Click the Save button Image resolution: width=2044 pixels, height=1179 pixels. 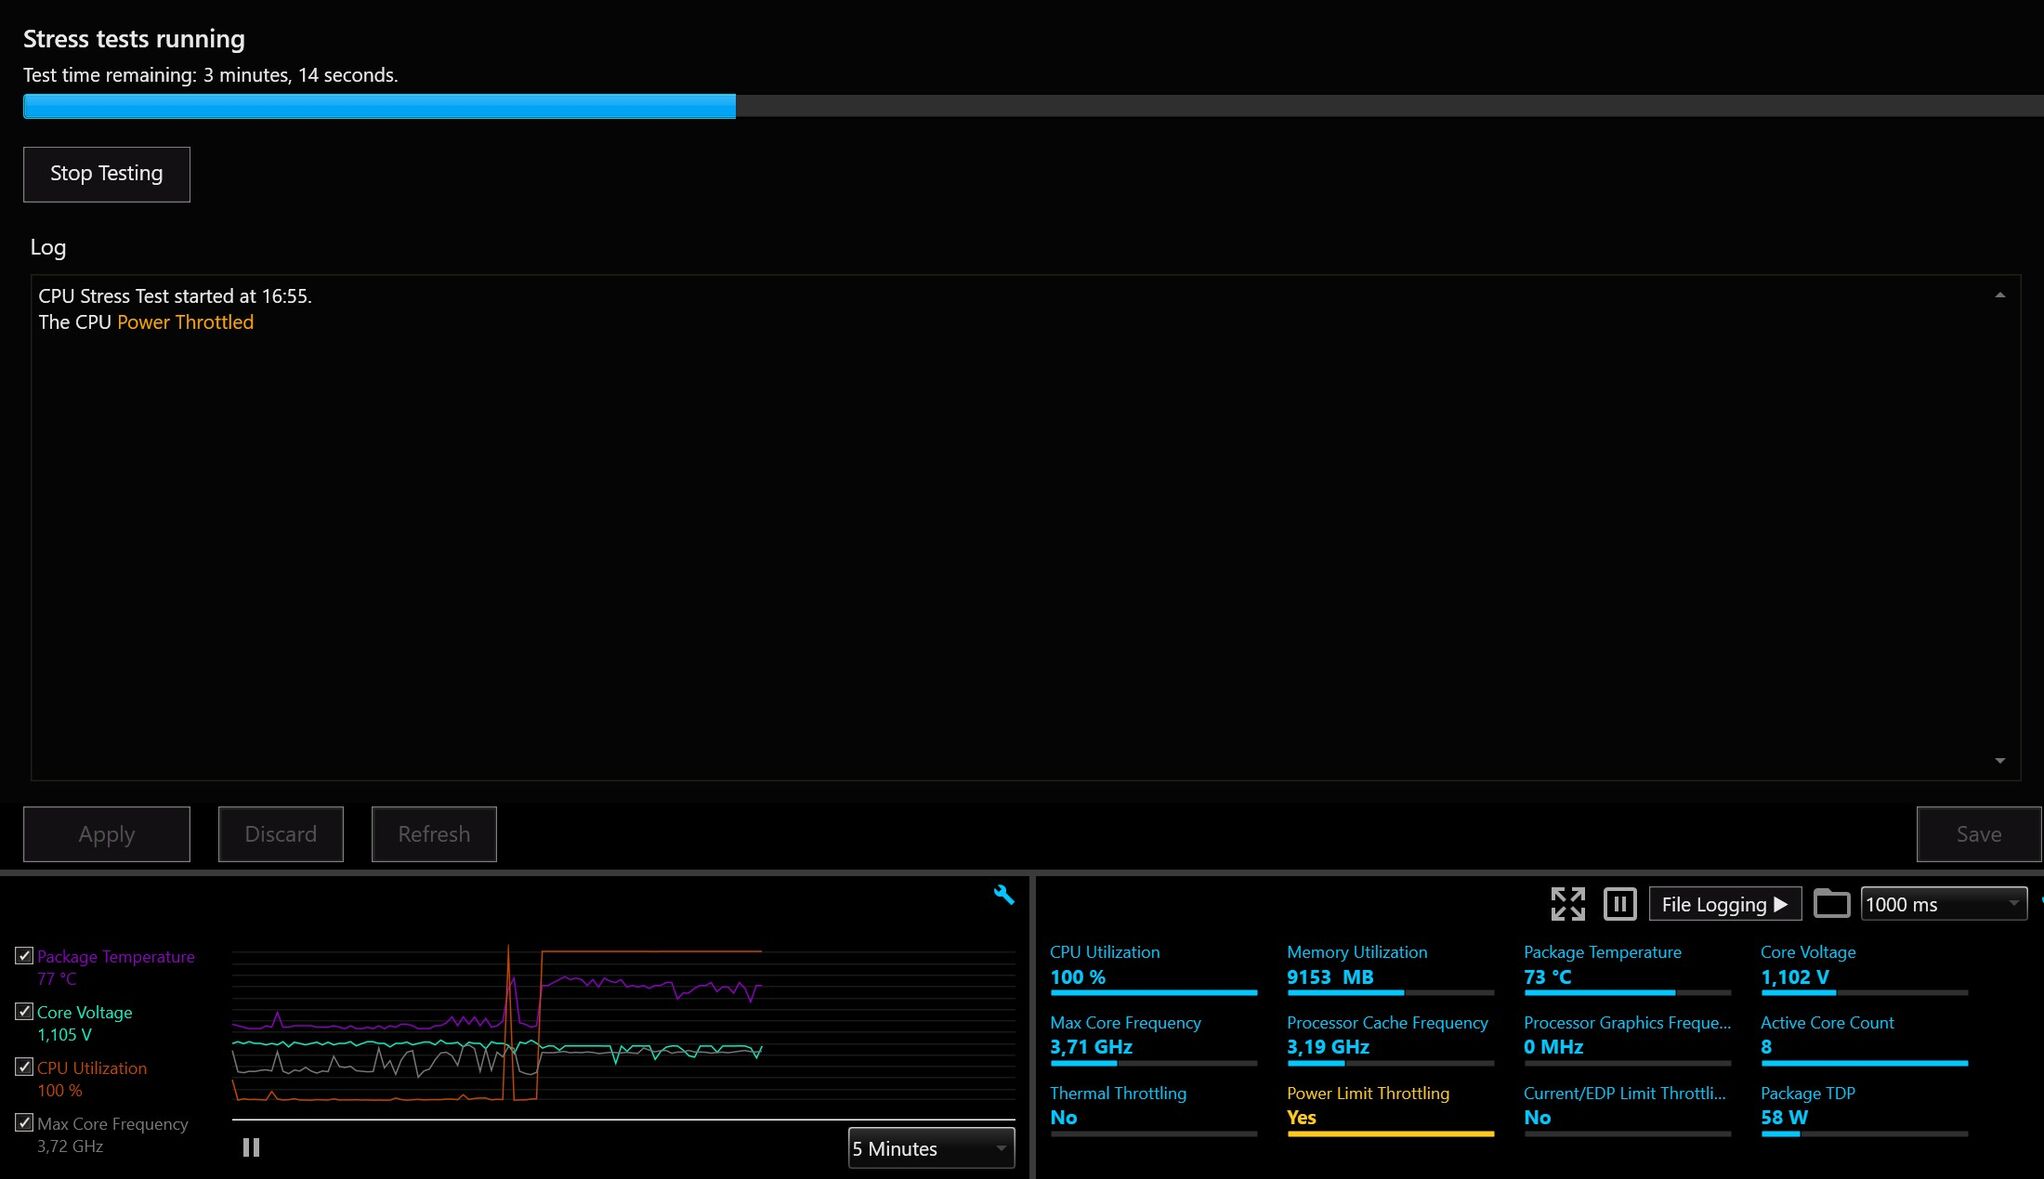(x=1977, y=834)
